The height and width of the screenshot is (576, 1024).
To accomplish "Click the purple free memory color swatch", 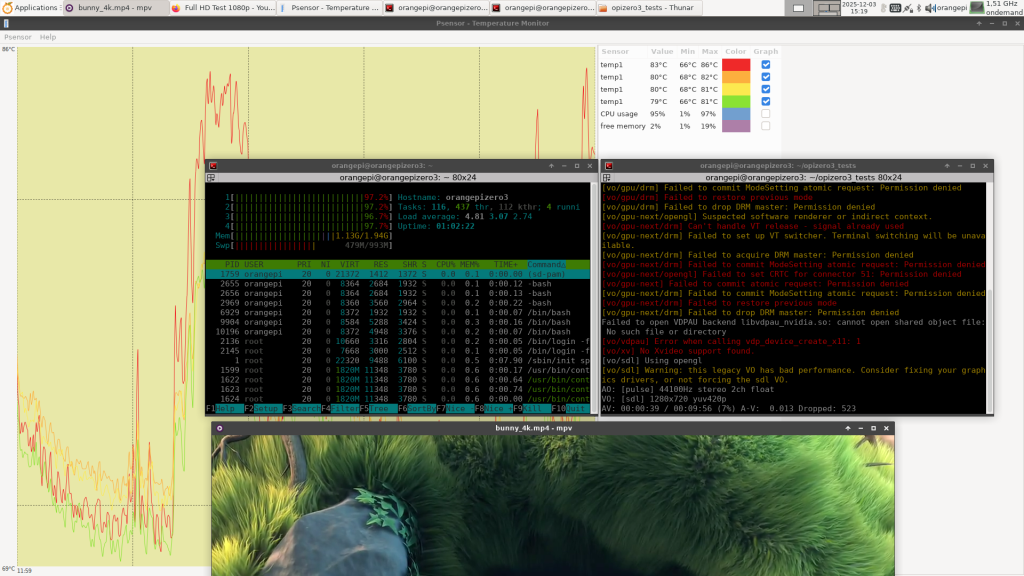I will click(736, 126).
